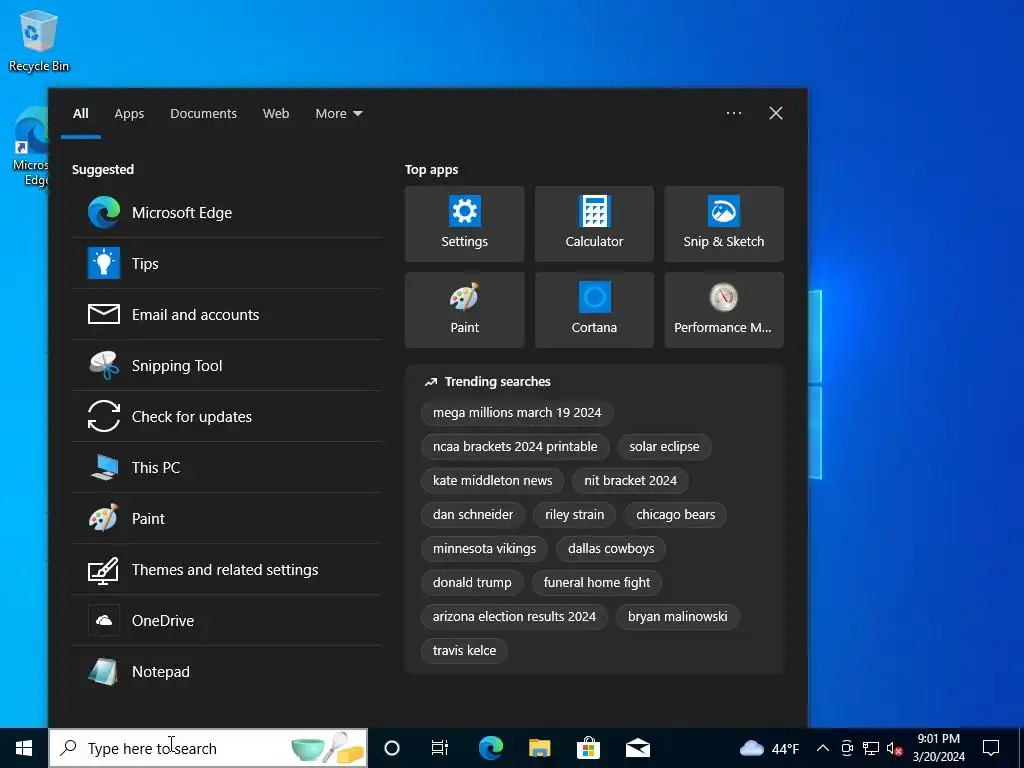Viewport: 1024px width, 768px height.
Task: Click bryan malinowski trending search
Action: [x=677, y=616]
